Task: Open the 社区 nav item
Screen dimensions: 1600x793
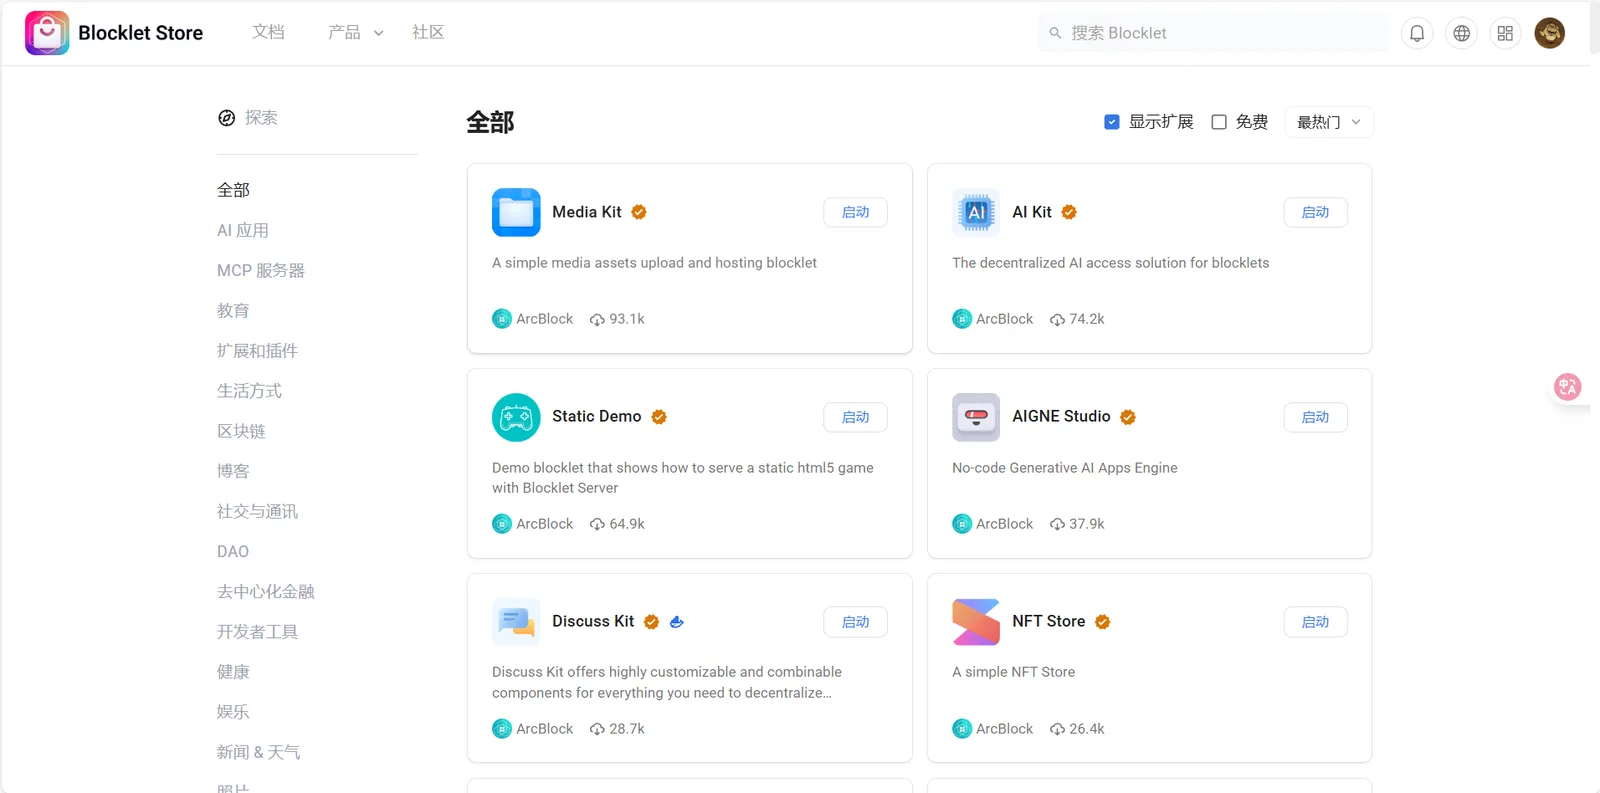Action: 428,33
